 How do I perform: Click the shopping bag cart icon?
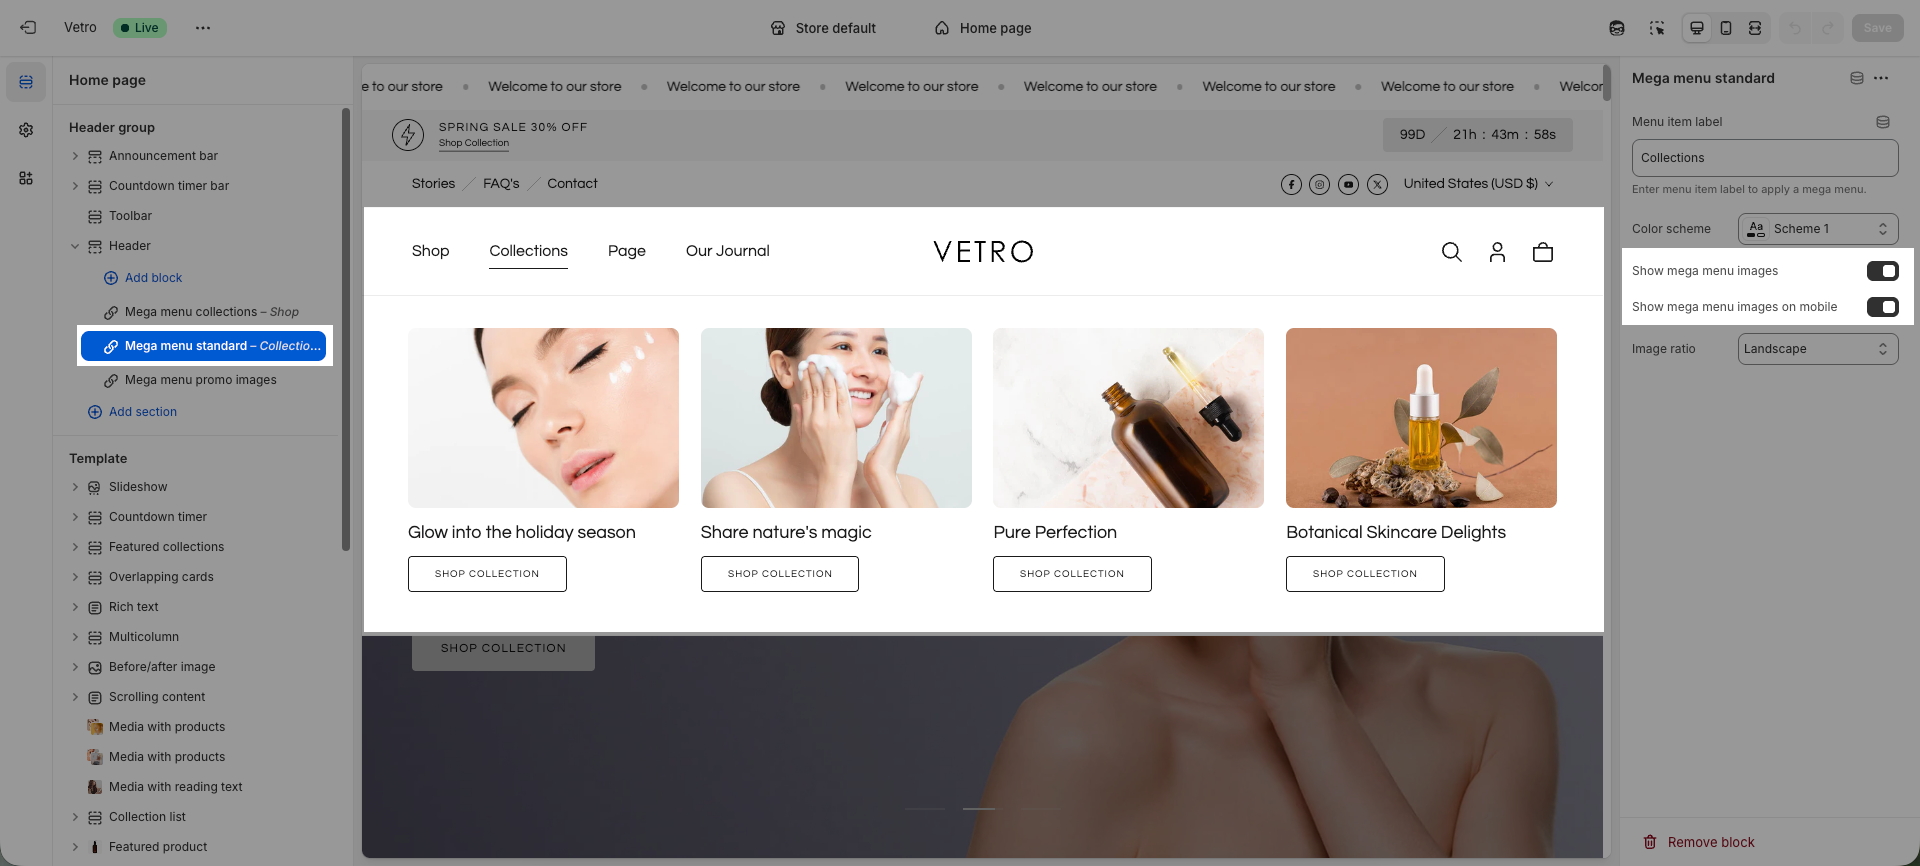pyautogui.click(x=1542, y=252)
